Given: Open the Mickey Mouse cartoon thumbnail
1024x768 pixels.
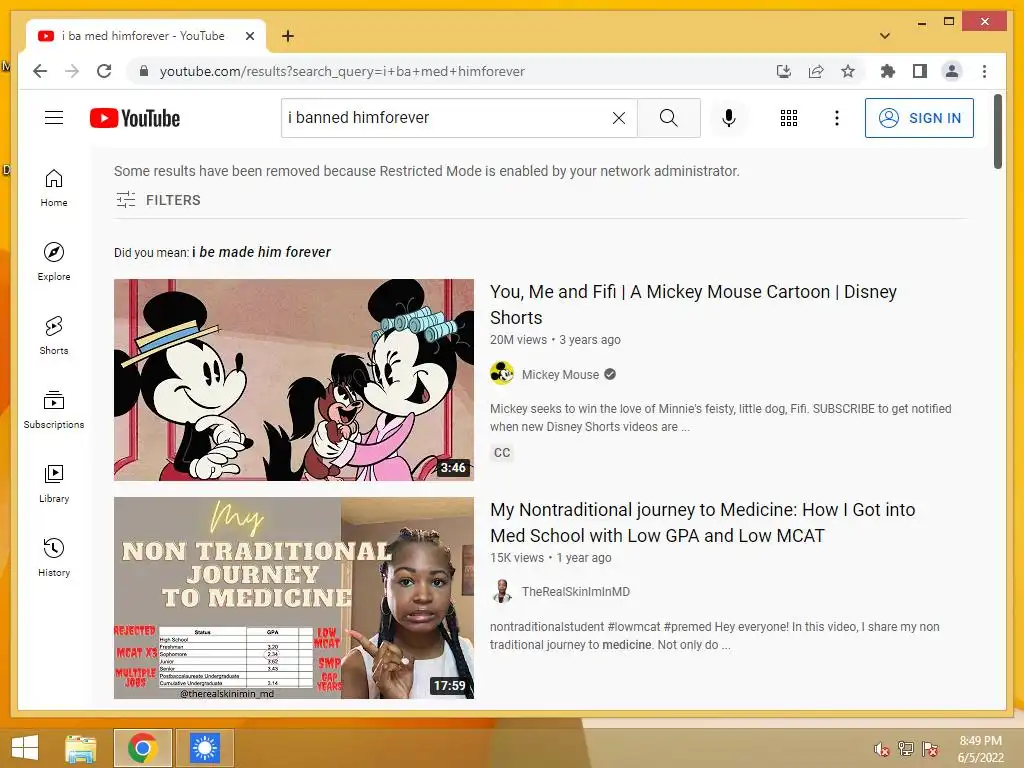Looking at the screenshot, I should (x=294, y=380).
